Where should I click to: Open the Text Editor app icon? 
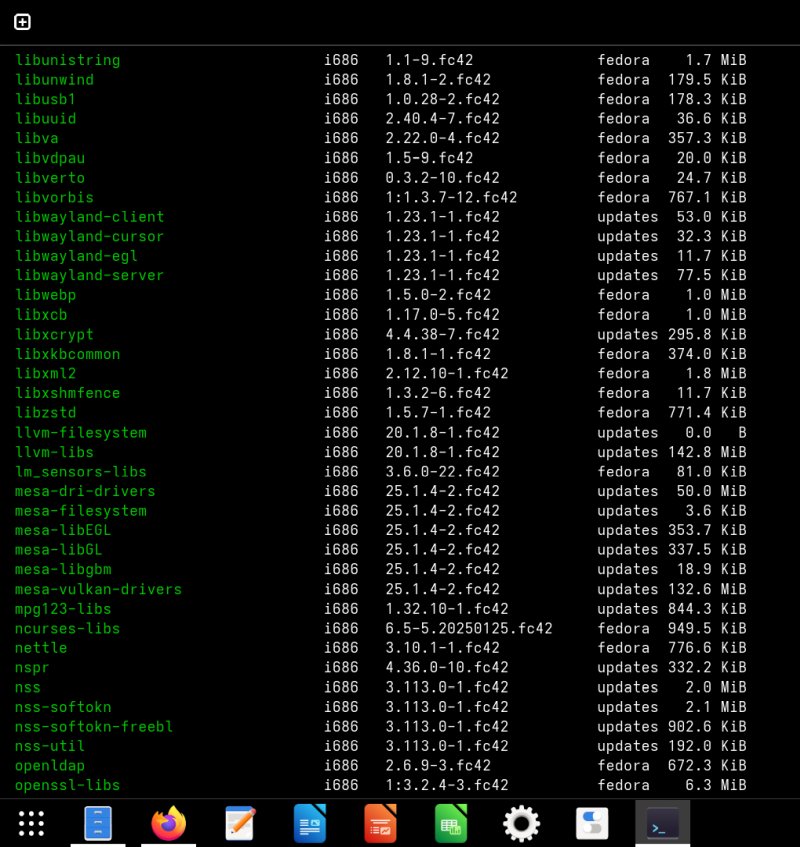[x=240, y=822]
